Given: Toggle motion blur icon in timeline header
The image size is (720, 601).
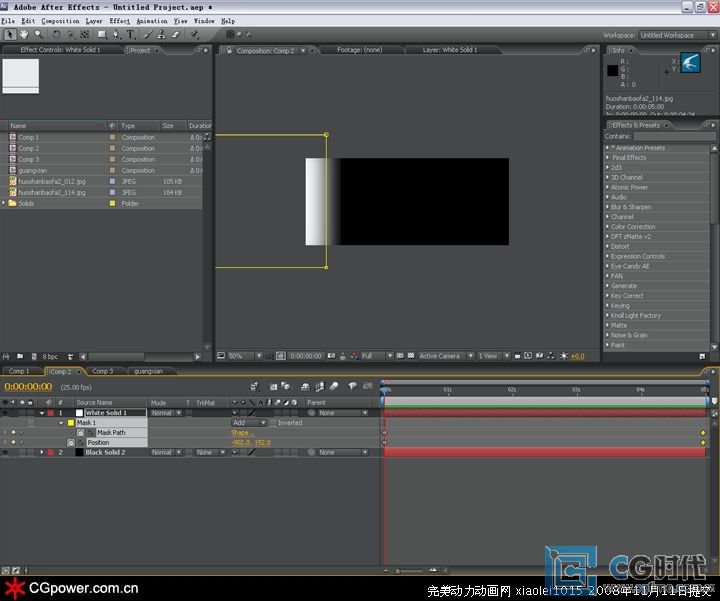Looking at the screenshot, I should [x=334, y=387].
